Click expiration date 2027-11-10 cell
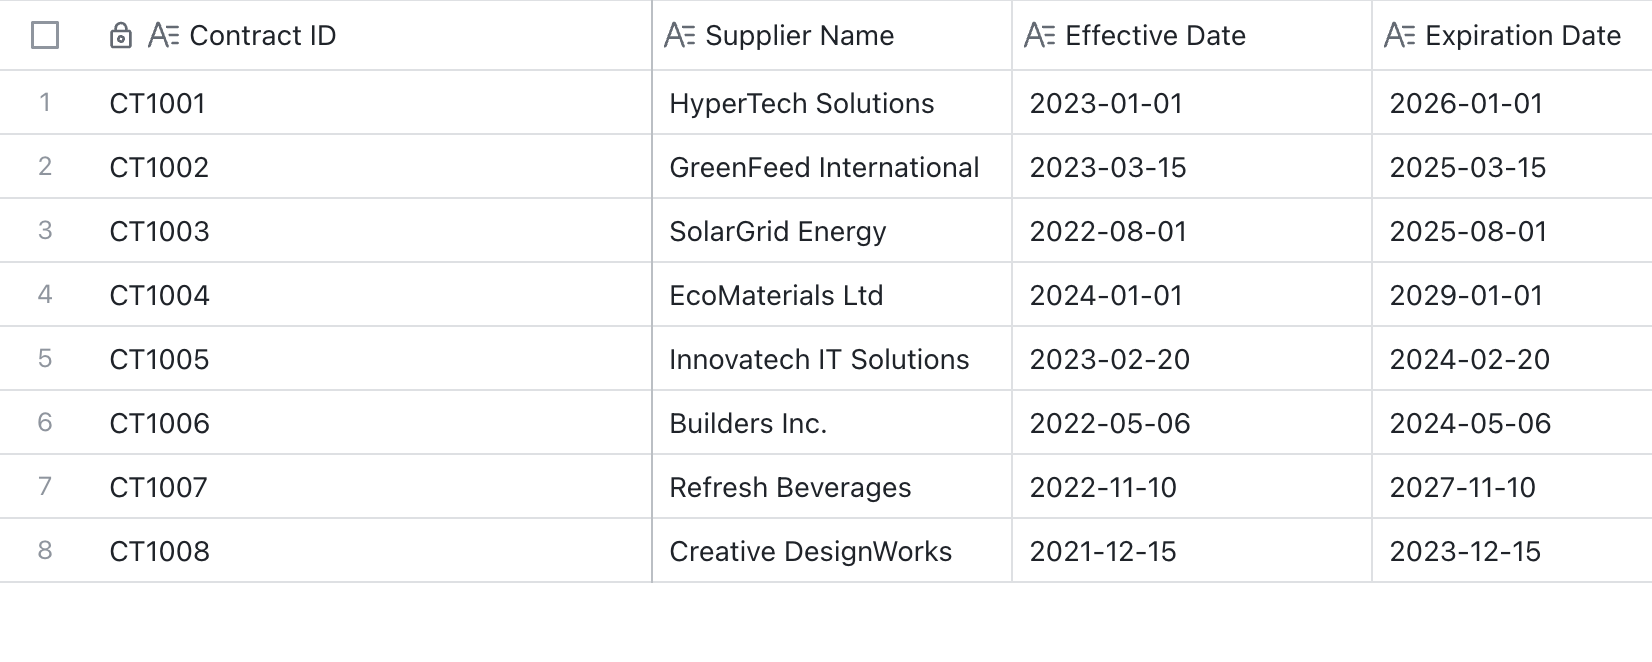Image resolution: width=1652 pixels, height=662 pixels. pyautogui.click(x=1512, y=487)
